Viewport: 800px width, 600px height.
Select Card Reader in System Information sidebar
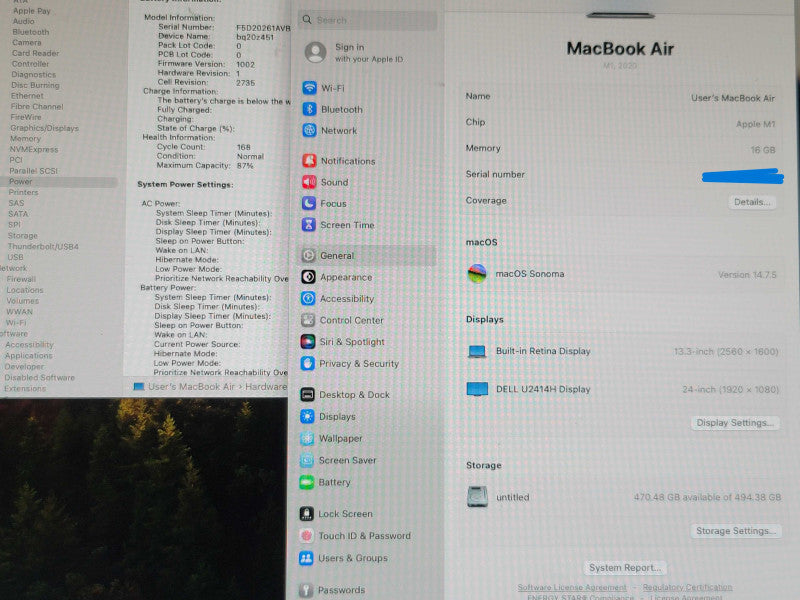(x=35, y=53)
